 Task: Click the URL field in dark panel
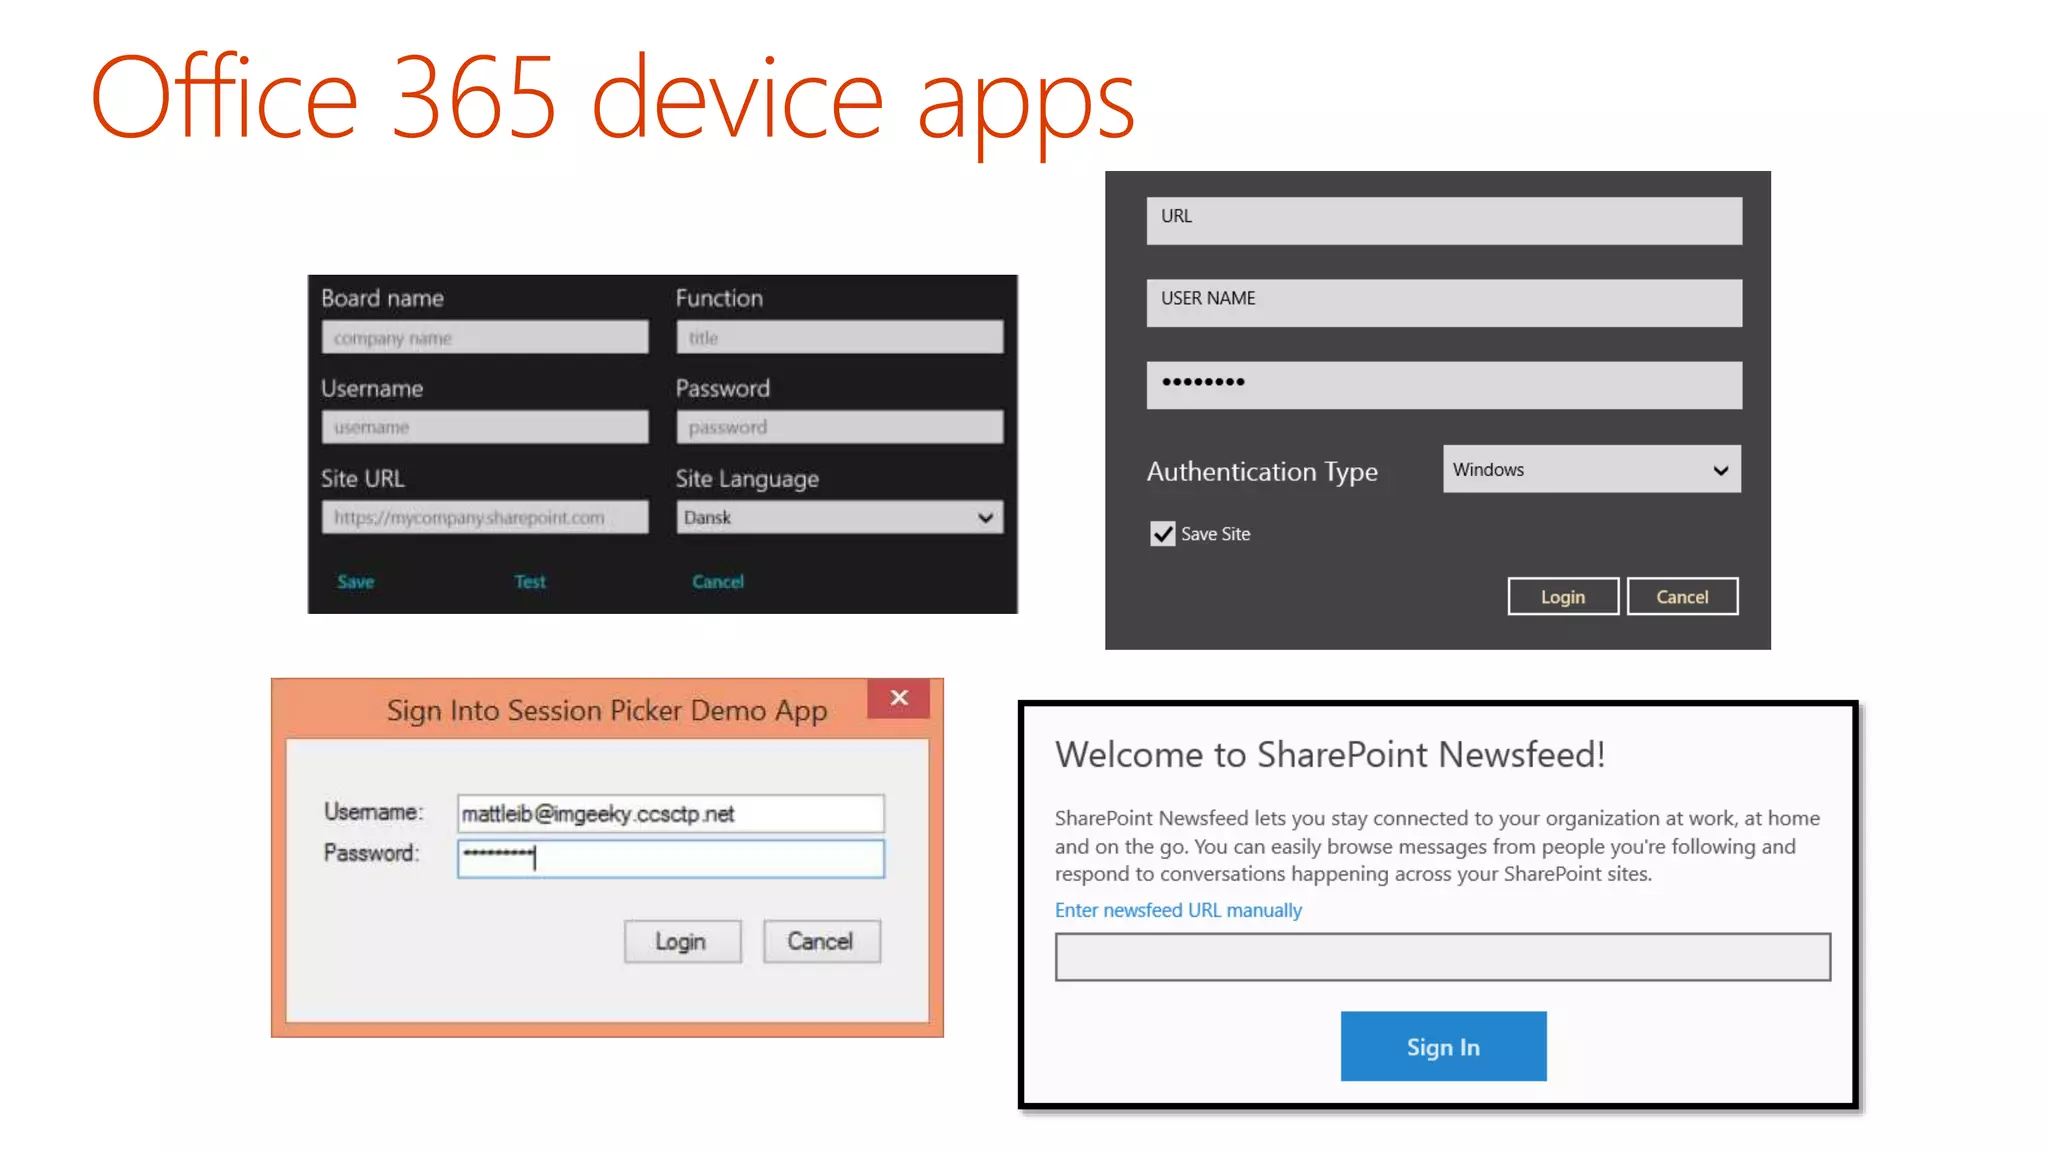(1443, 221)
